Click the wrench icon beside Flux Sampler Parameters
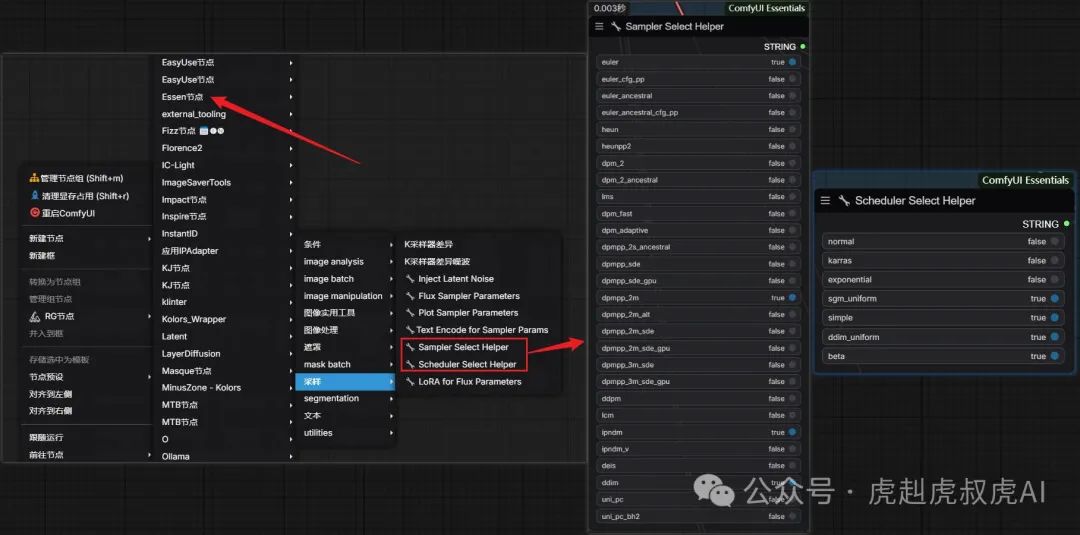Image resolution: width=1080 pixels, height=535 pixels. click(411, 296)
